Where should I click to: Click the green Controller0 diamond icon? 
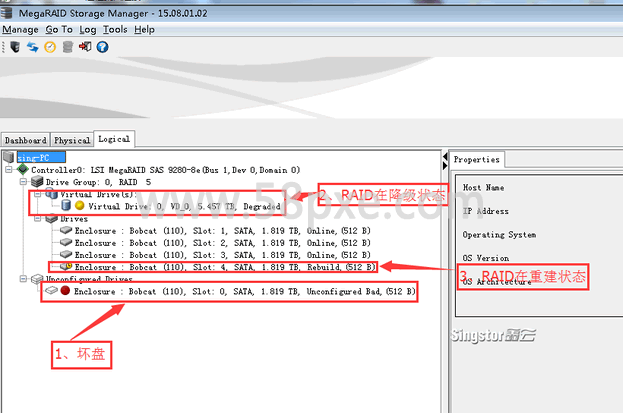click(23, 169)
